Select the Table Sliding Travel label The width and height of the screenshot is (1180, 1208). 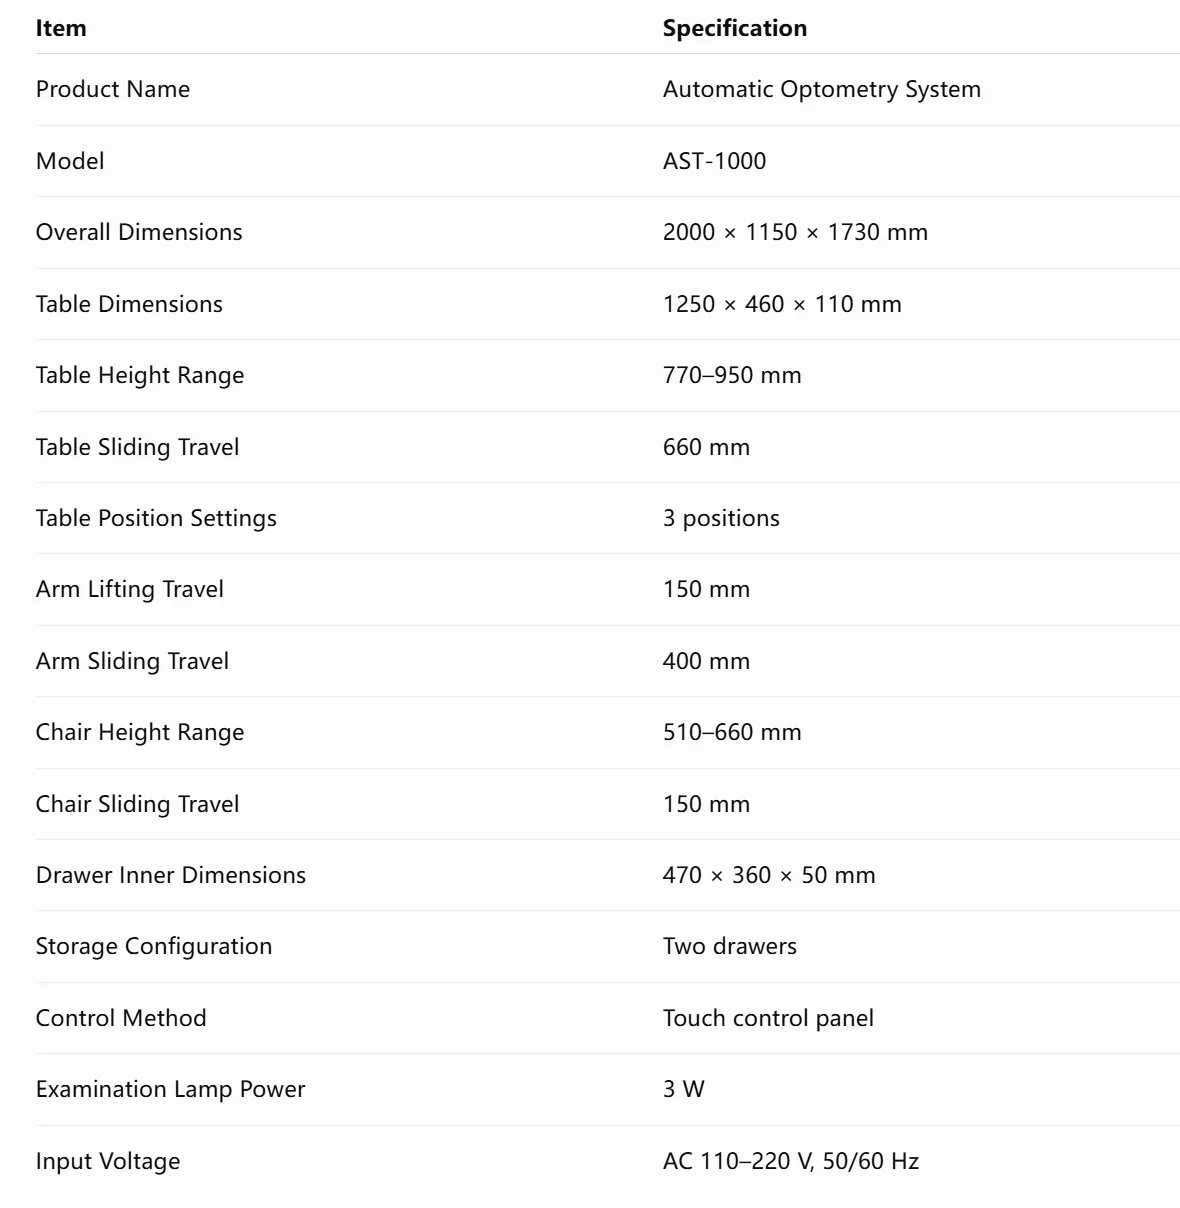[138, 447]
